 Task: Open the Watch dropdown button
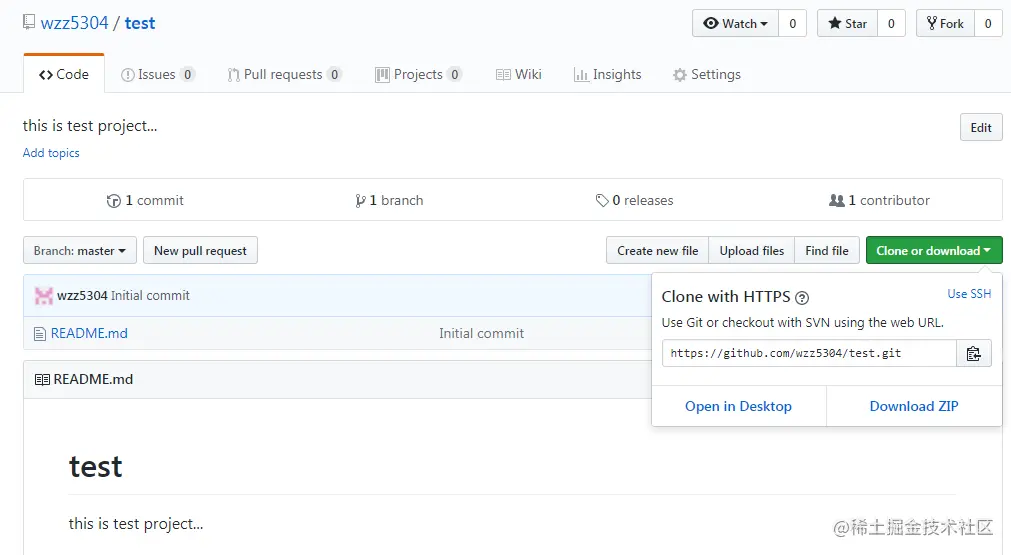point(736,23)
